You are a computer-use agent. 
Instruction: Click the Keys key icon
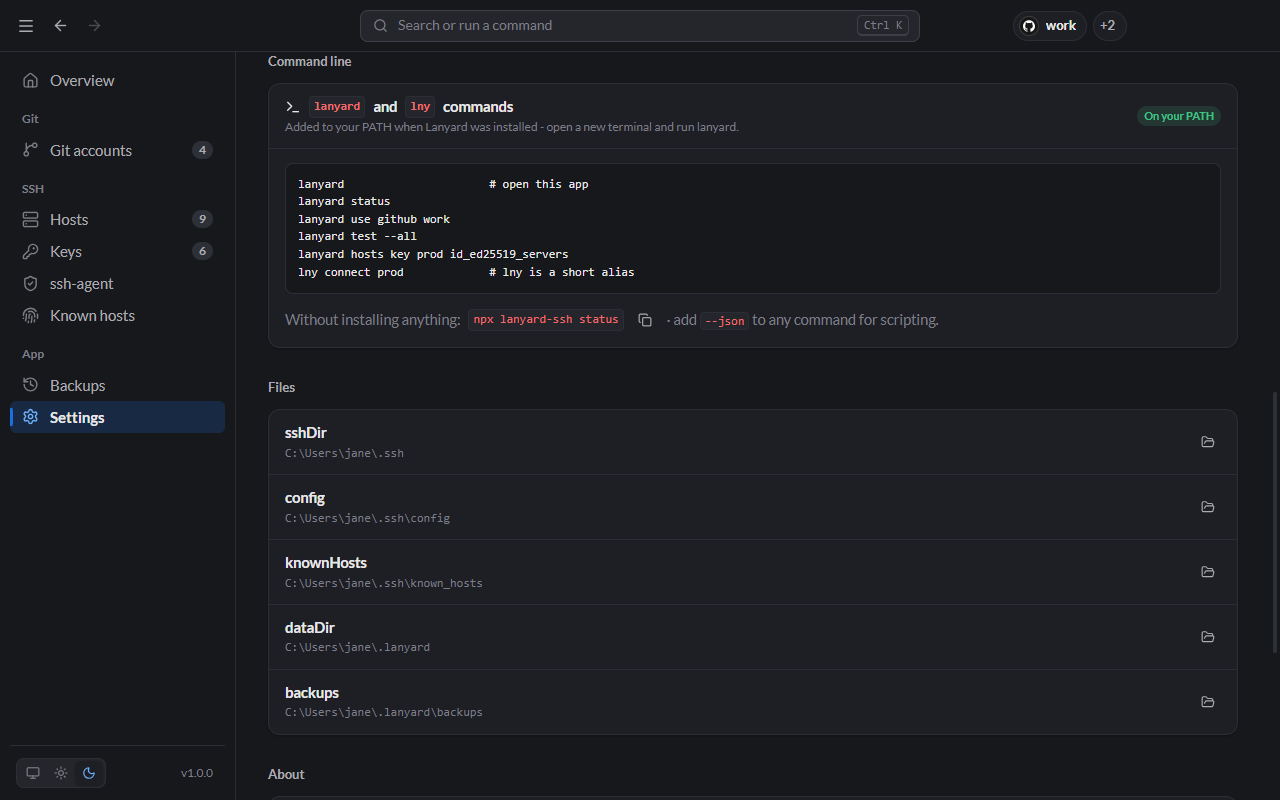click(31, 251)
